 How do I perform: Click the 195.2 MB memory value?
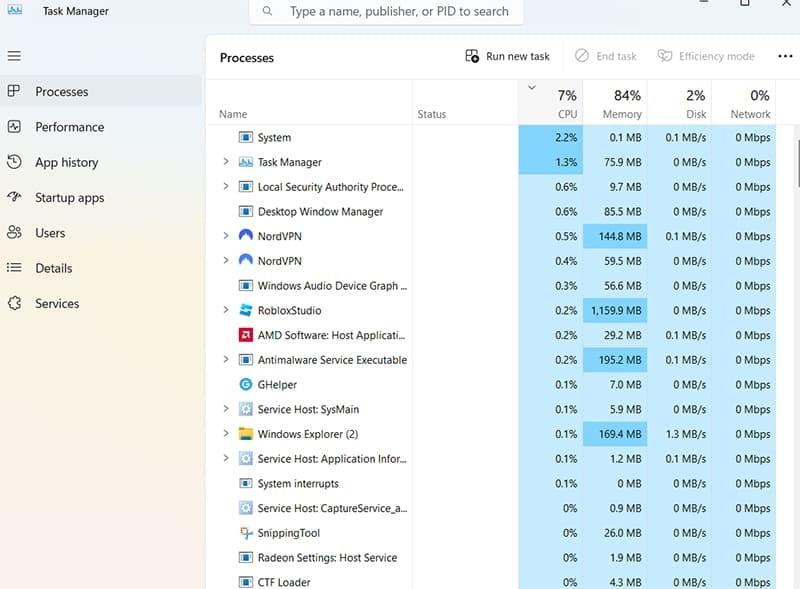click(615, 360)
